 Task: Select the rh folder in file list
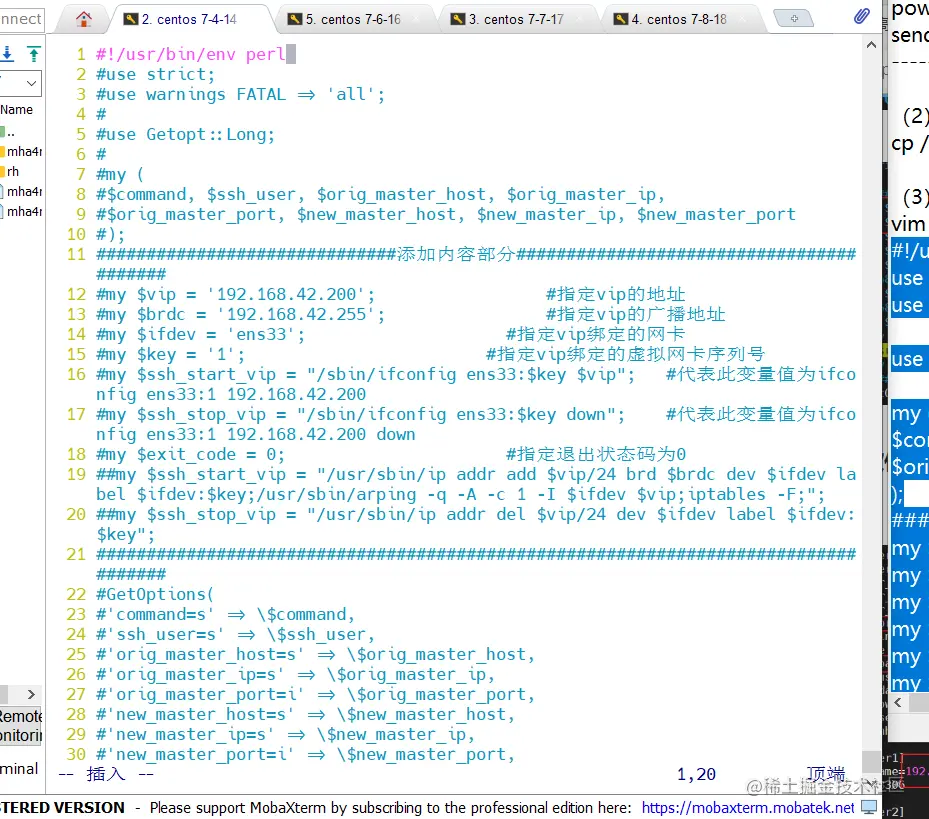10,172
